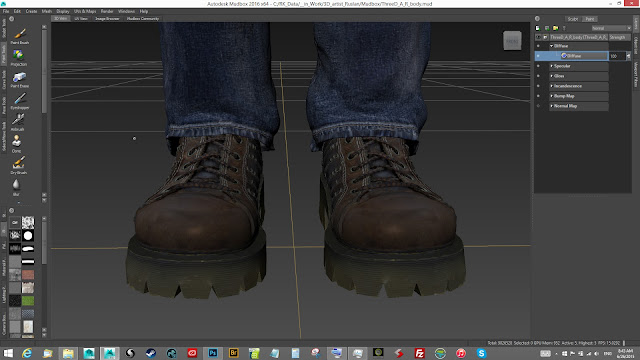Open the Object List side tab
Image resolution: width=640 pixels, height=360 pixels.
636,46
